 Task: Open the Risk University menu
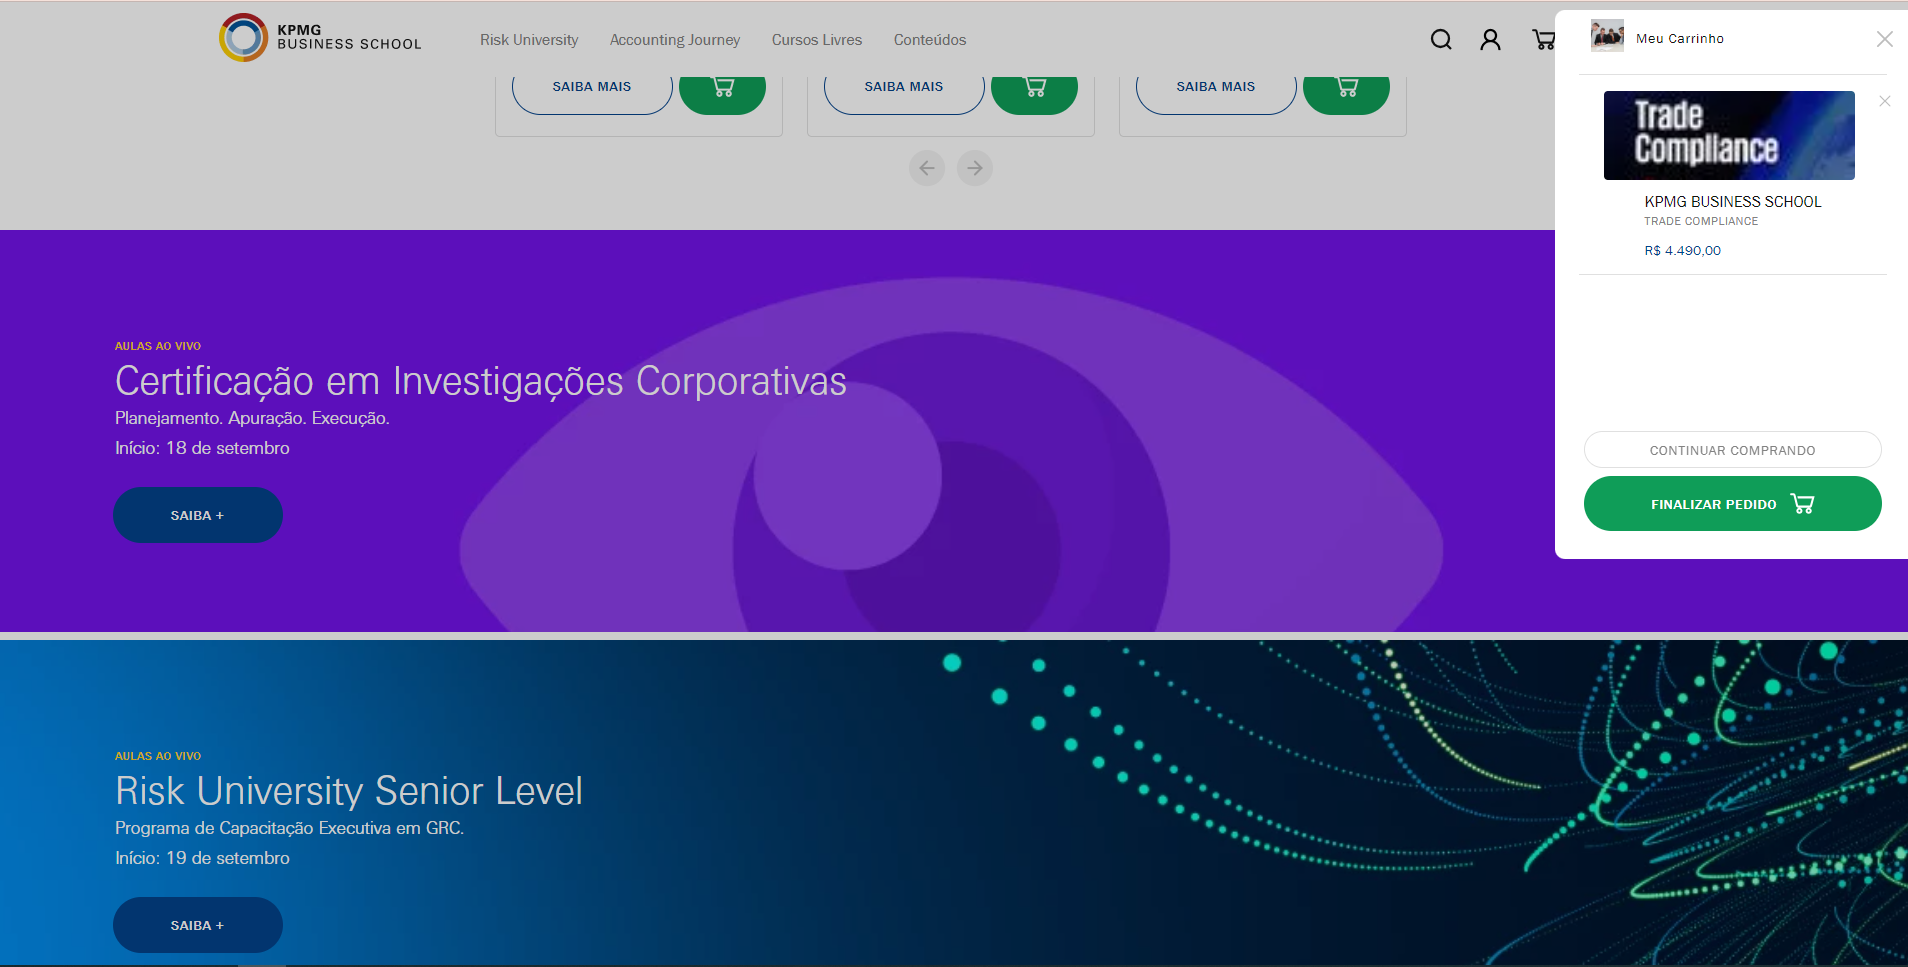529,40
